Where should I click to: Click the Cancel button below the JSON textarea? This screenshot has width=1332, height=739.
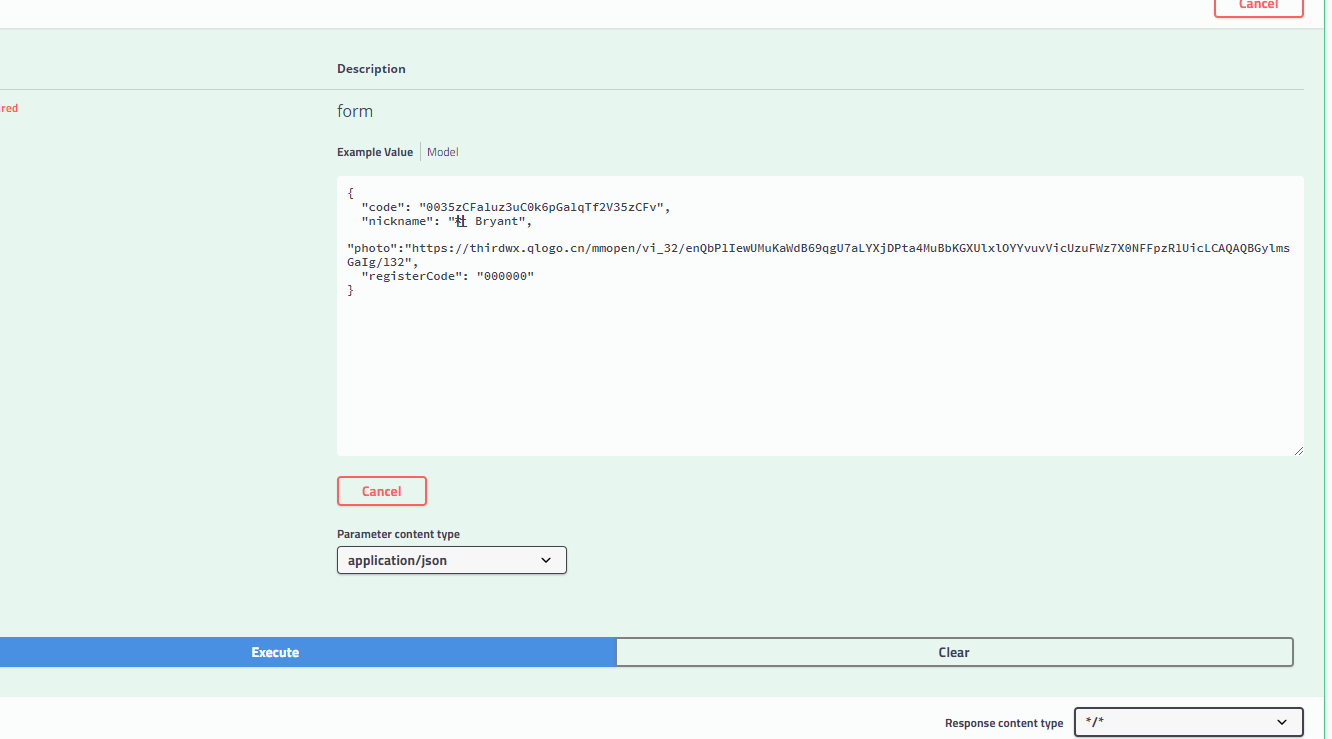[382, 491]
